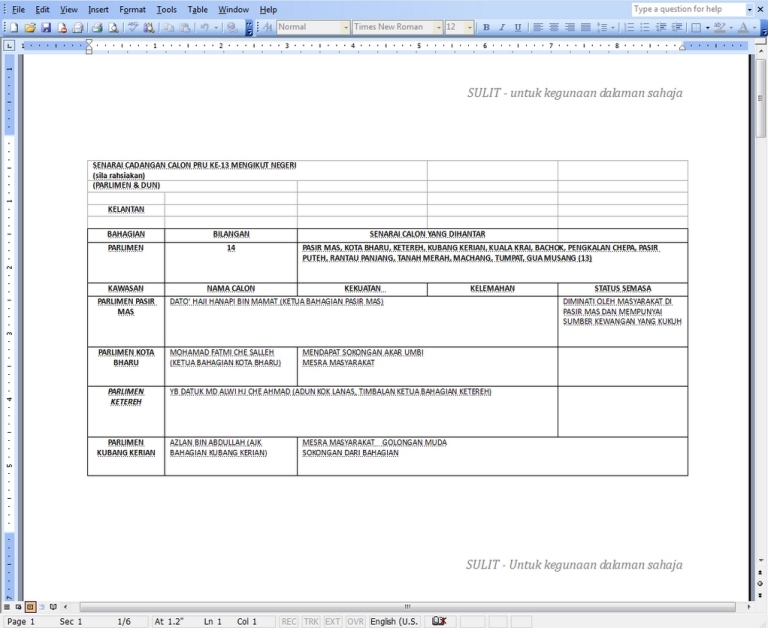This screenshot has height=628, width=768.
Task: Click the New Blank Document icon
Action: (11, 28)
